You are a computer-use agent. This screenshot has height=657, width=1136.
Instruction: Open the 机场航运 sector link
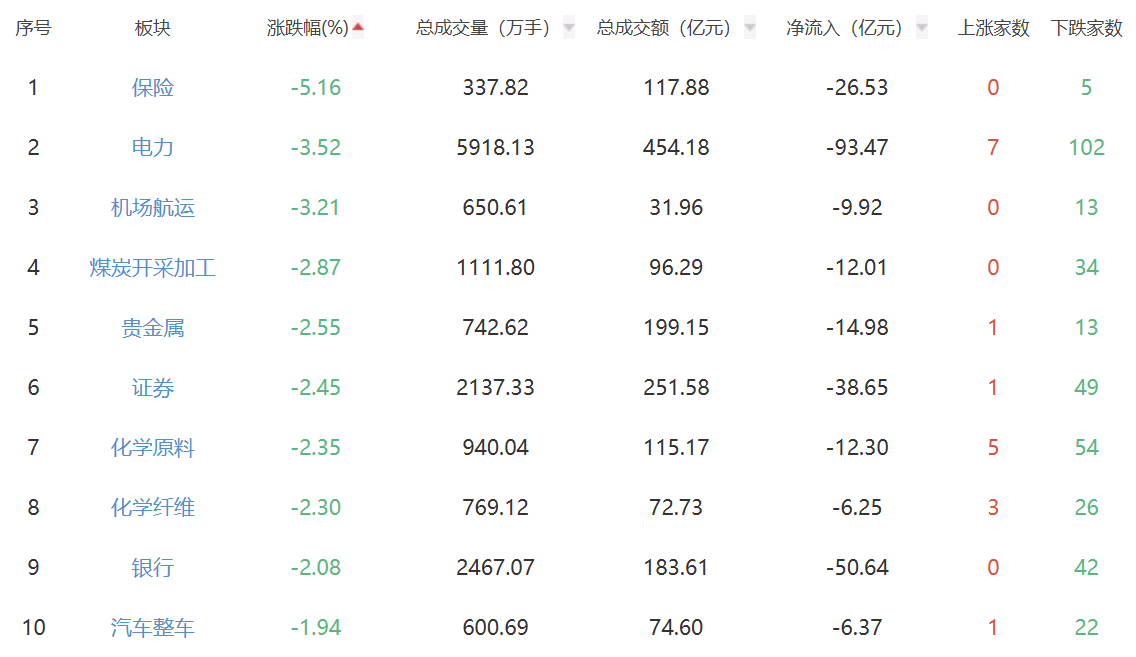coord(152,208)
